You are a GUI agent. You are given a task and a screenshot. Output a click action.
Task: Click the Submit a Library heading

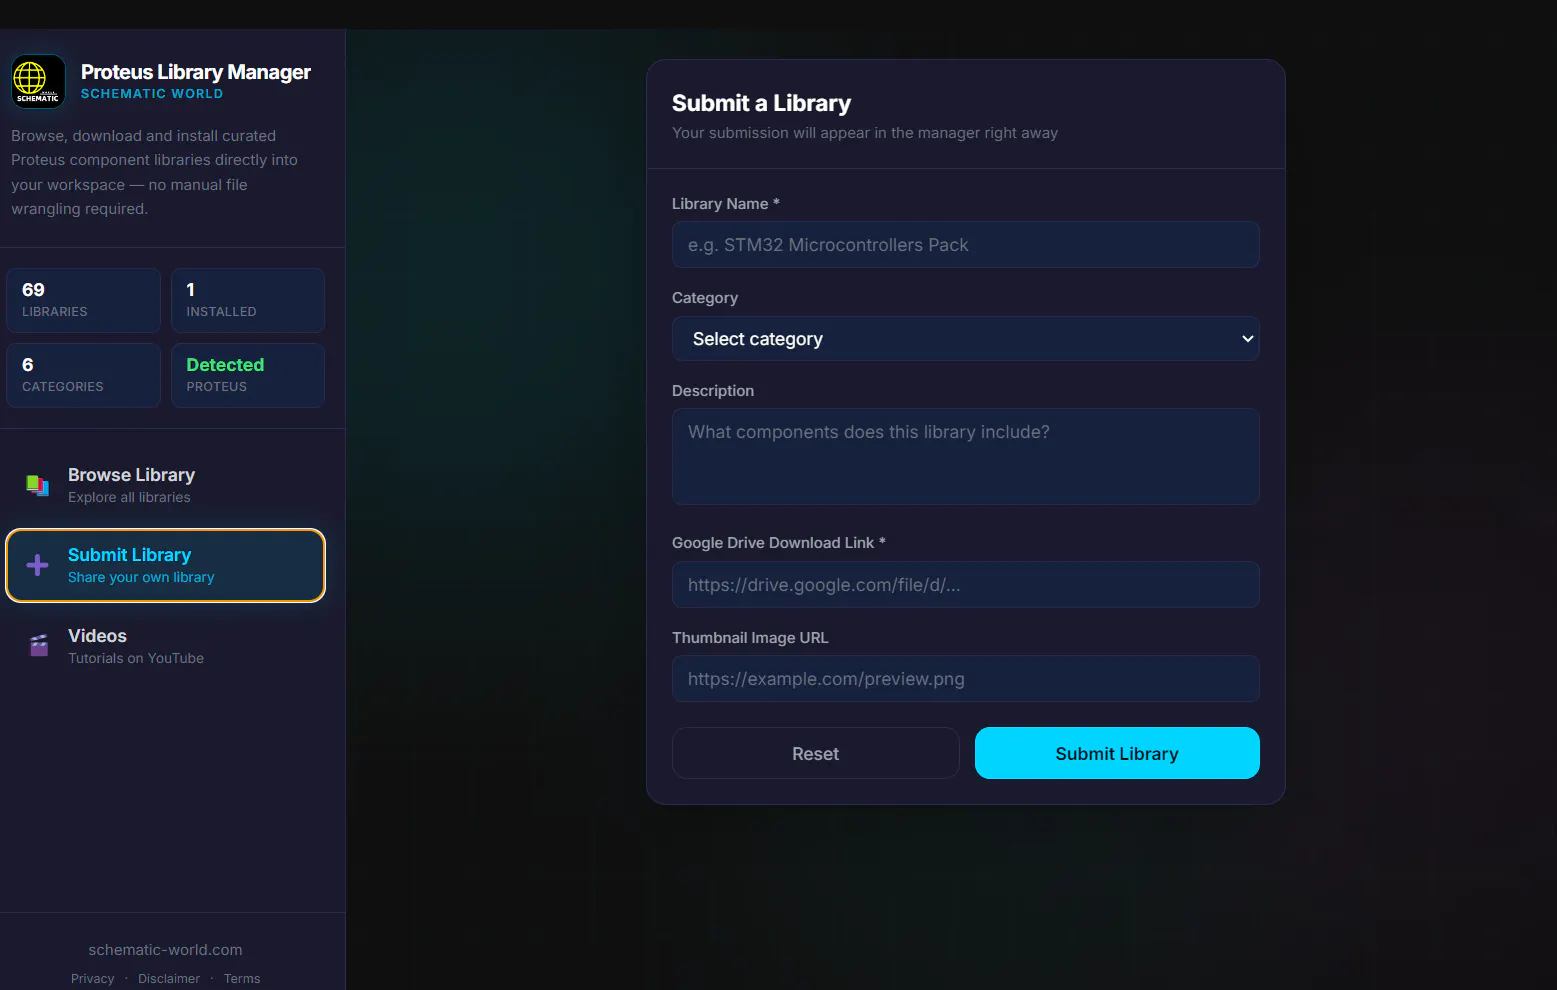(761, 103)
